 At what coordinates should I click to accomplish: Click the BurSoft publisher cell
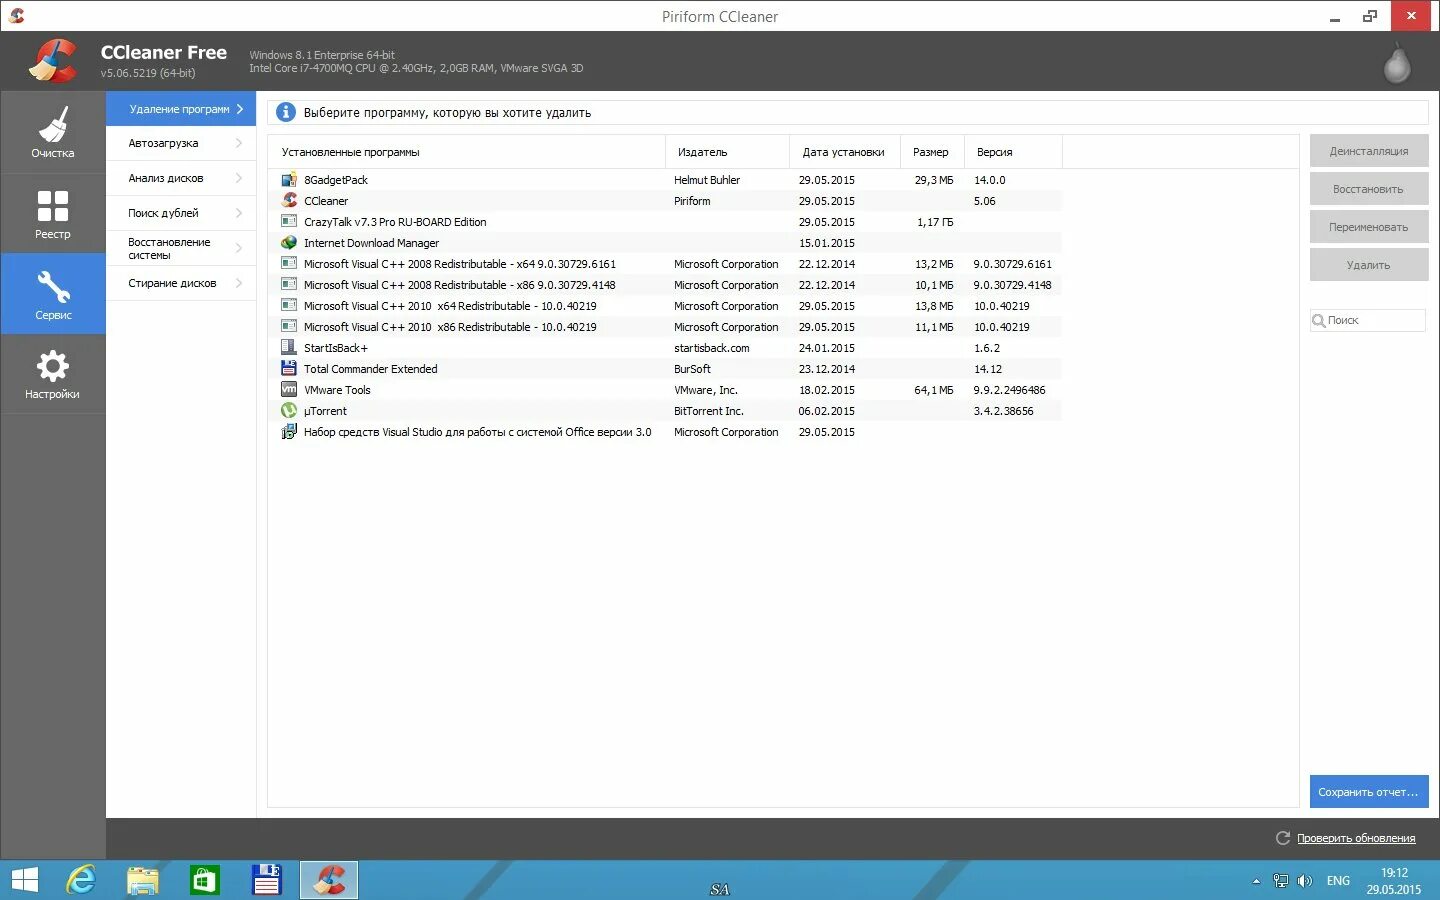pos(692,369)
